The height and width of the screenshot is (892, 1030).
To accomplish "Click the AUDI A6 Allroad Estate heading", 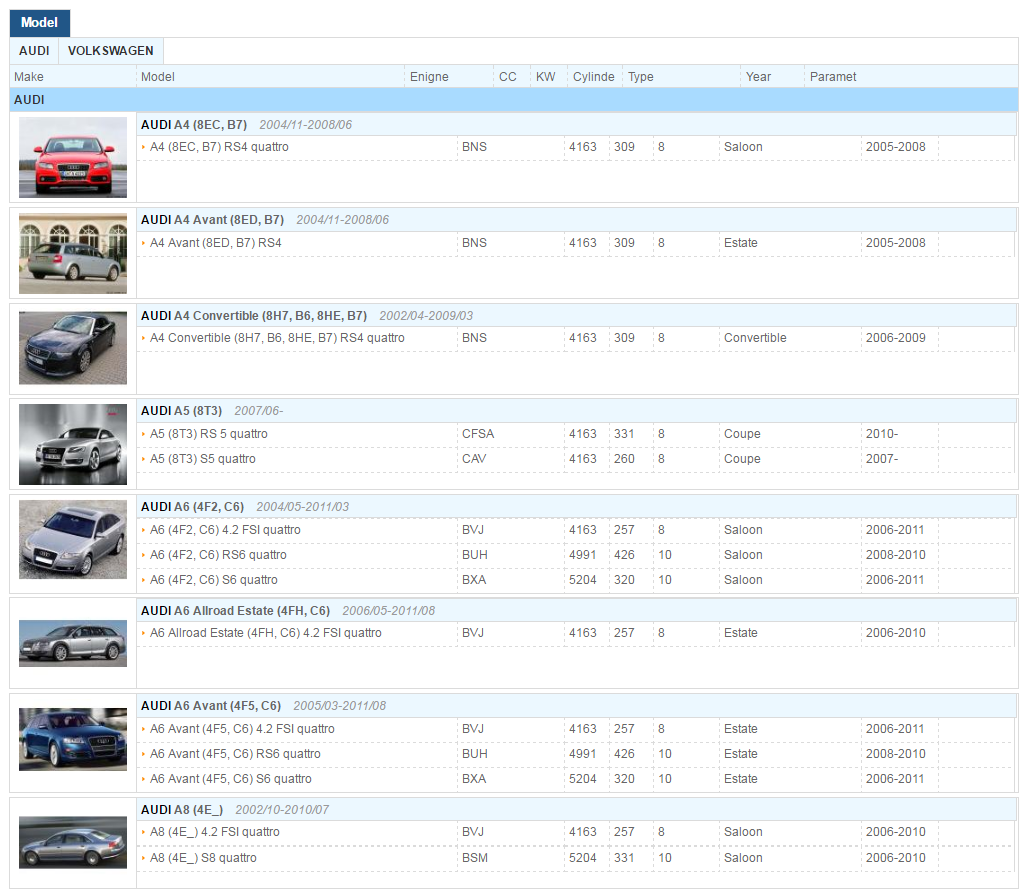I will pos(235,611).
